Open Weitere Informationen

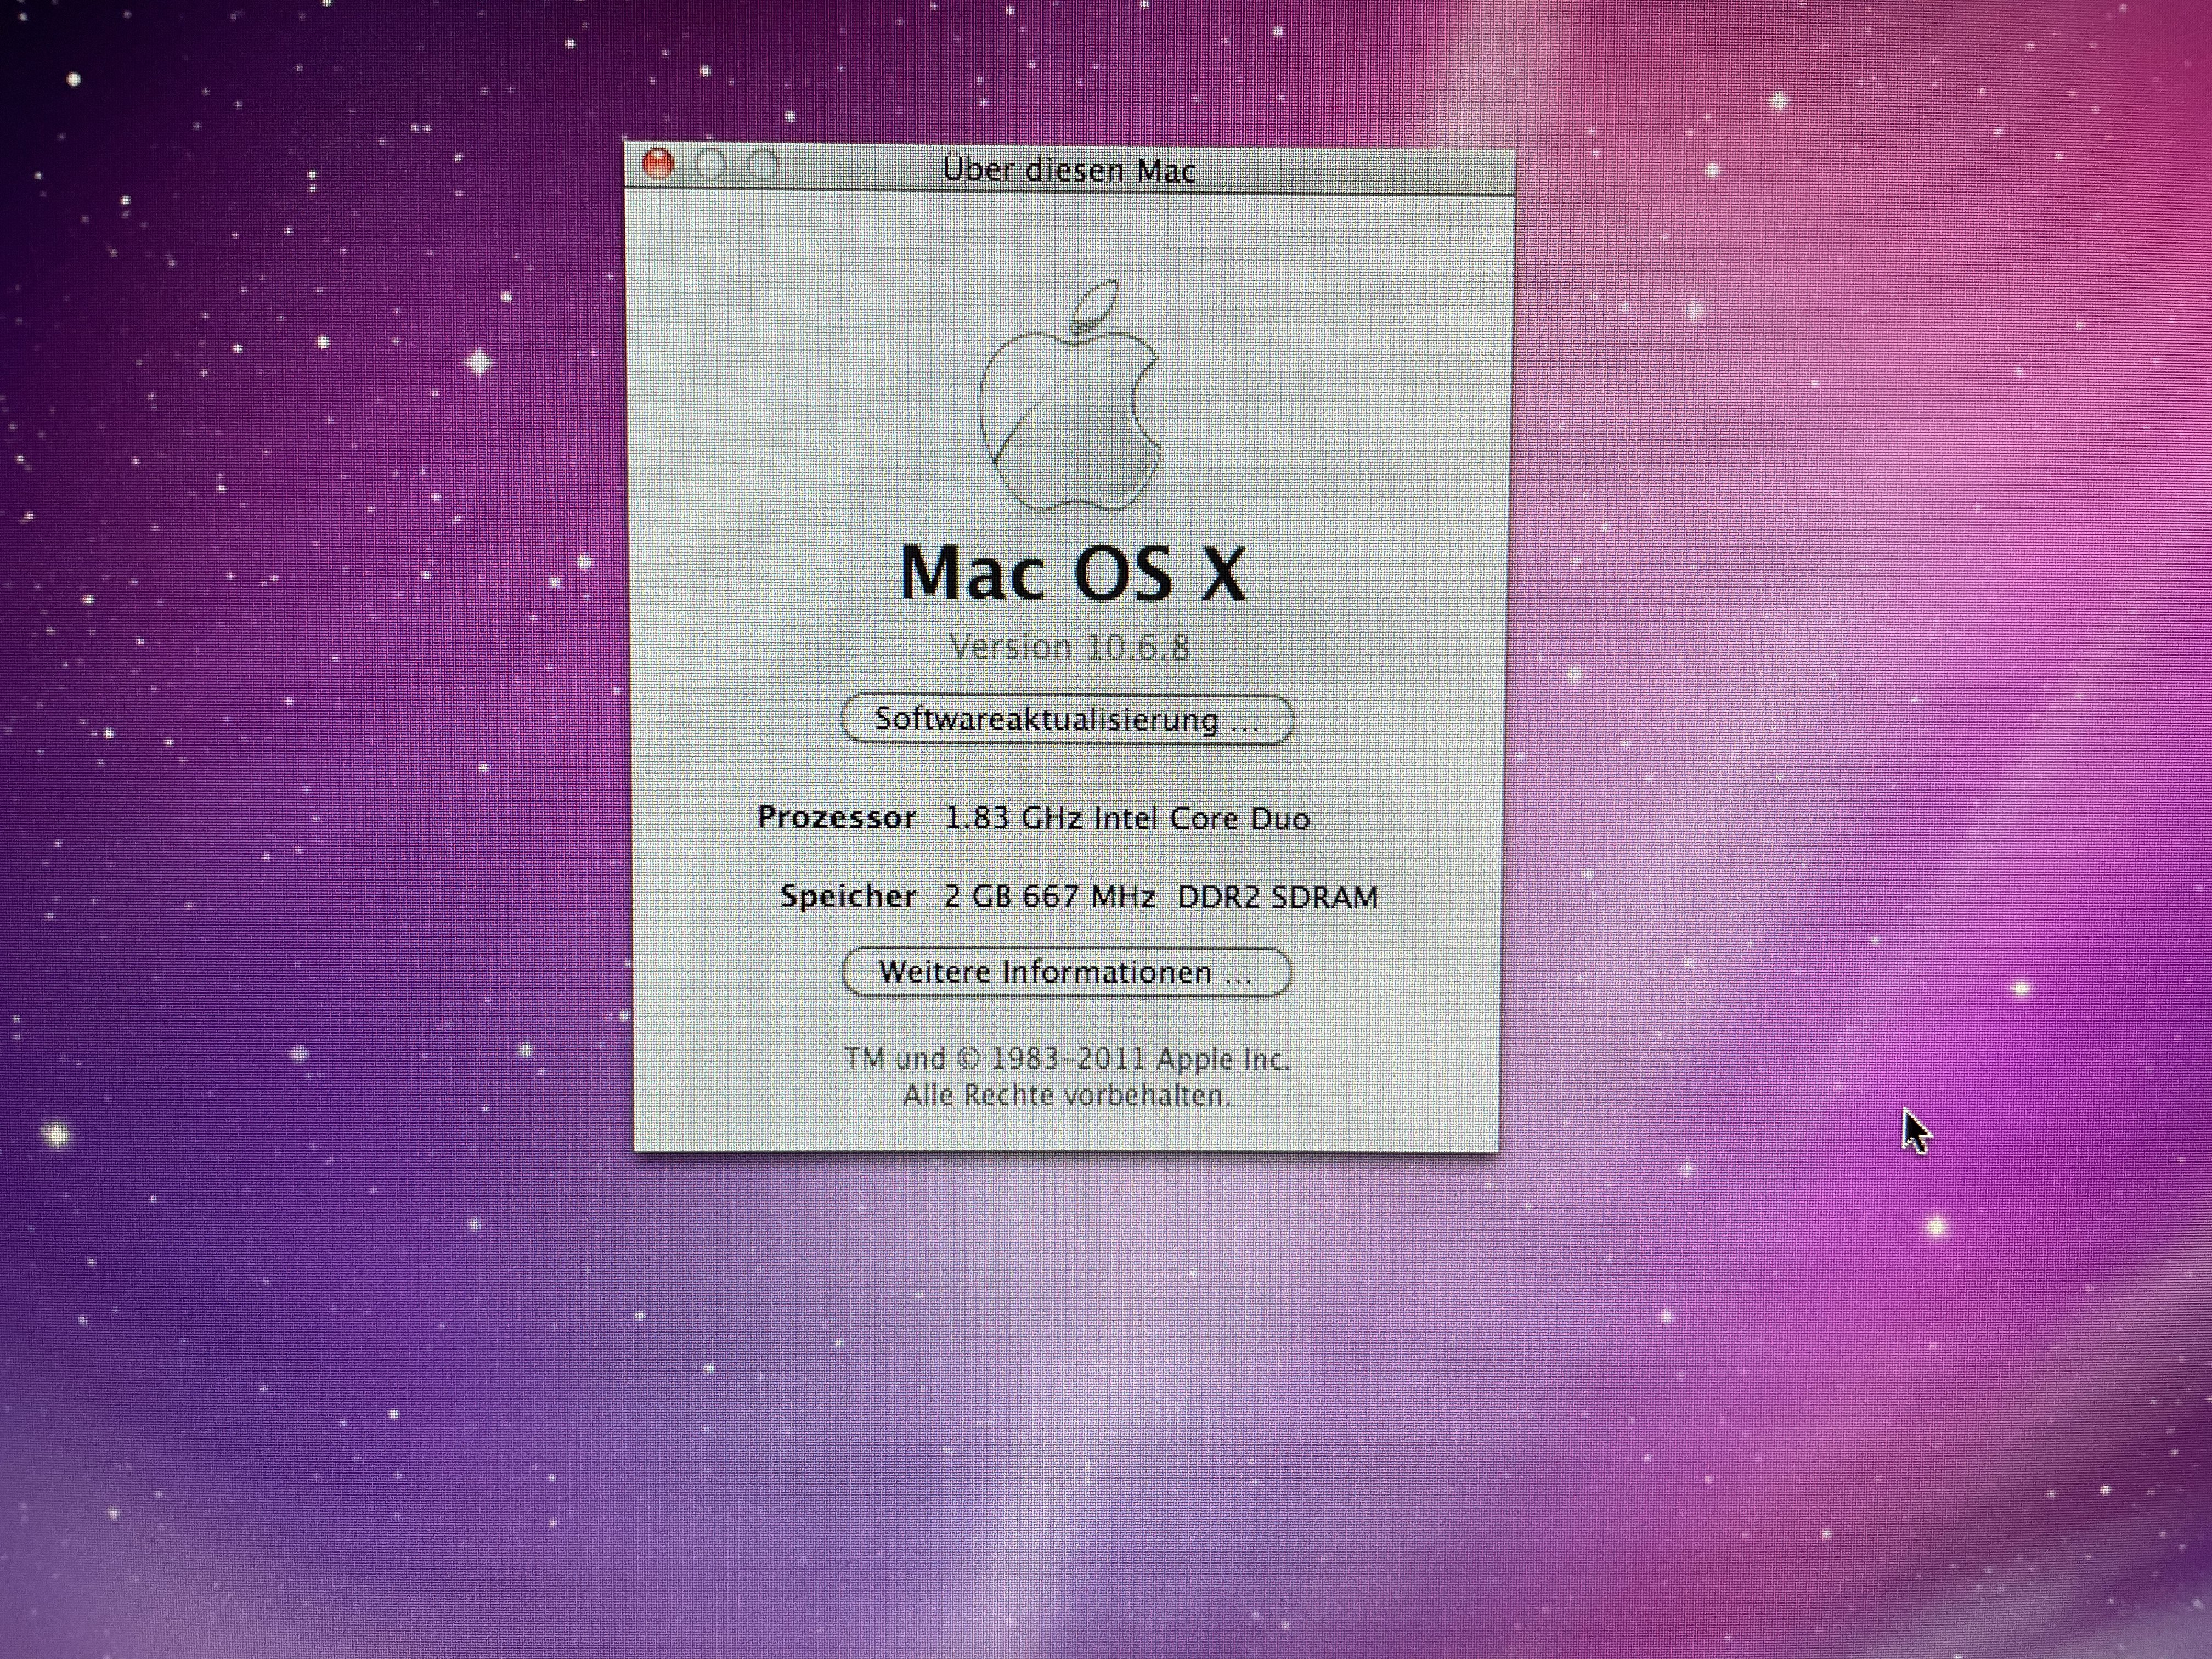(x=1066, y=972)
